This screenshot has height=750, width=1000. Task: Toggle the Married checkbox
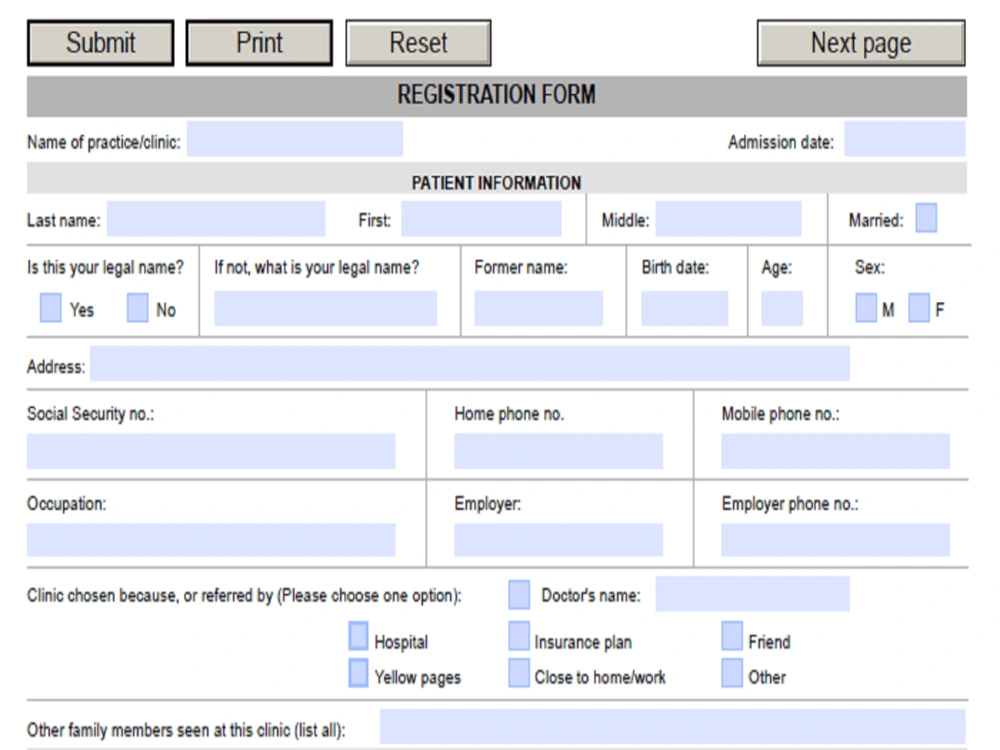coord(925,220)
